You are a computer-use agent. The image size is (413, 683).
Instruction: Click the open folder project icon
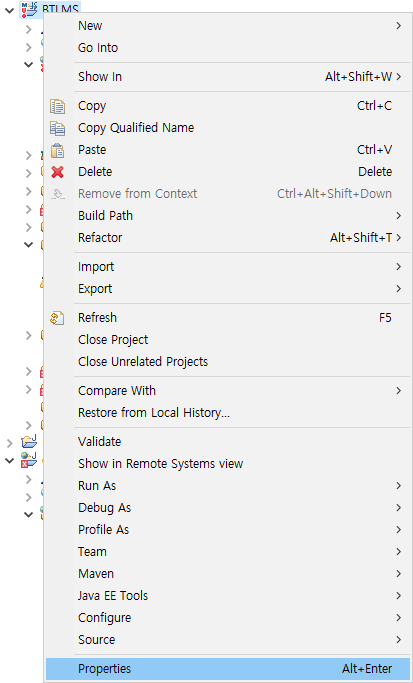point(29,442)
